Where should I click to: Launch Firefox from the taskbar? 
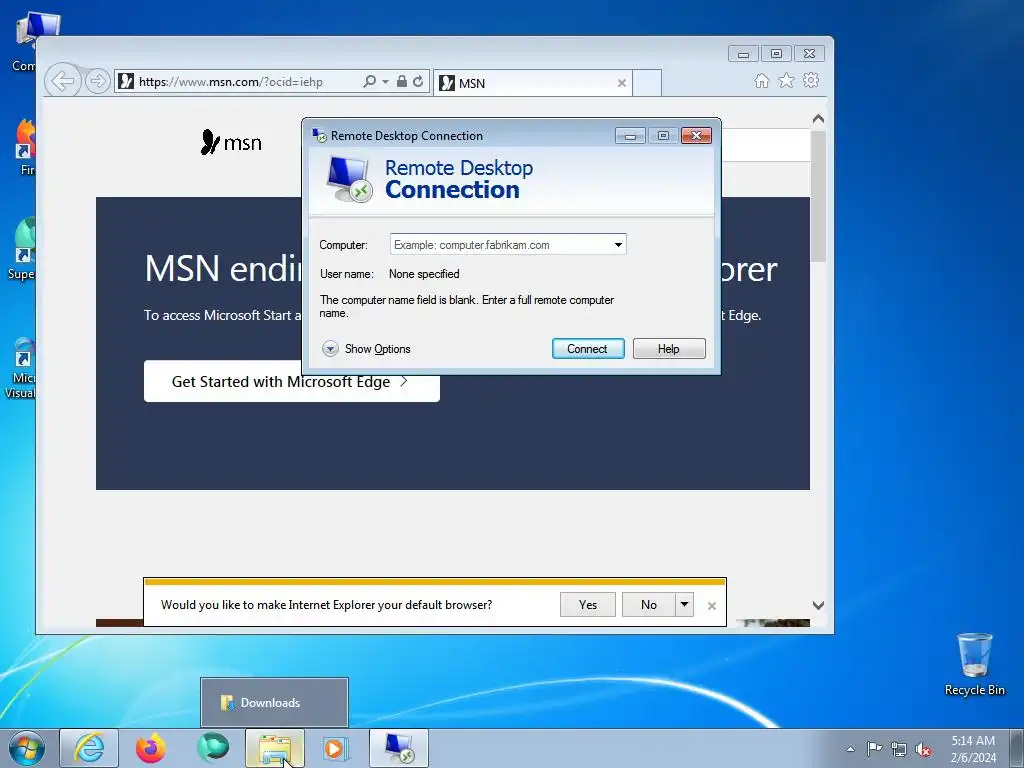(x=151, y=748)
